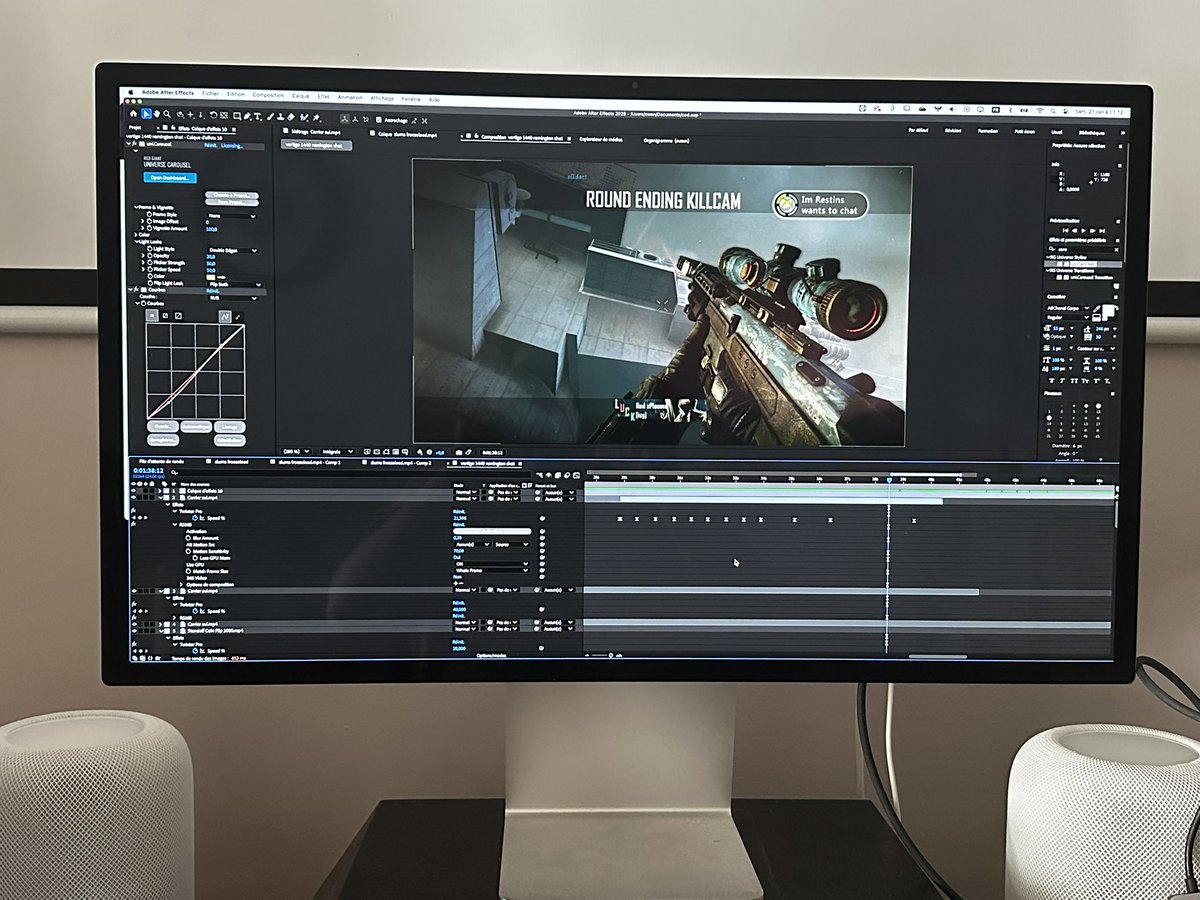Hide layer 3 with the eye icon

click(x=133, y=590)
